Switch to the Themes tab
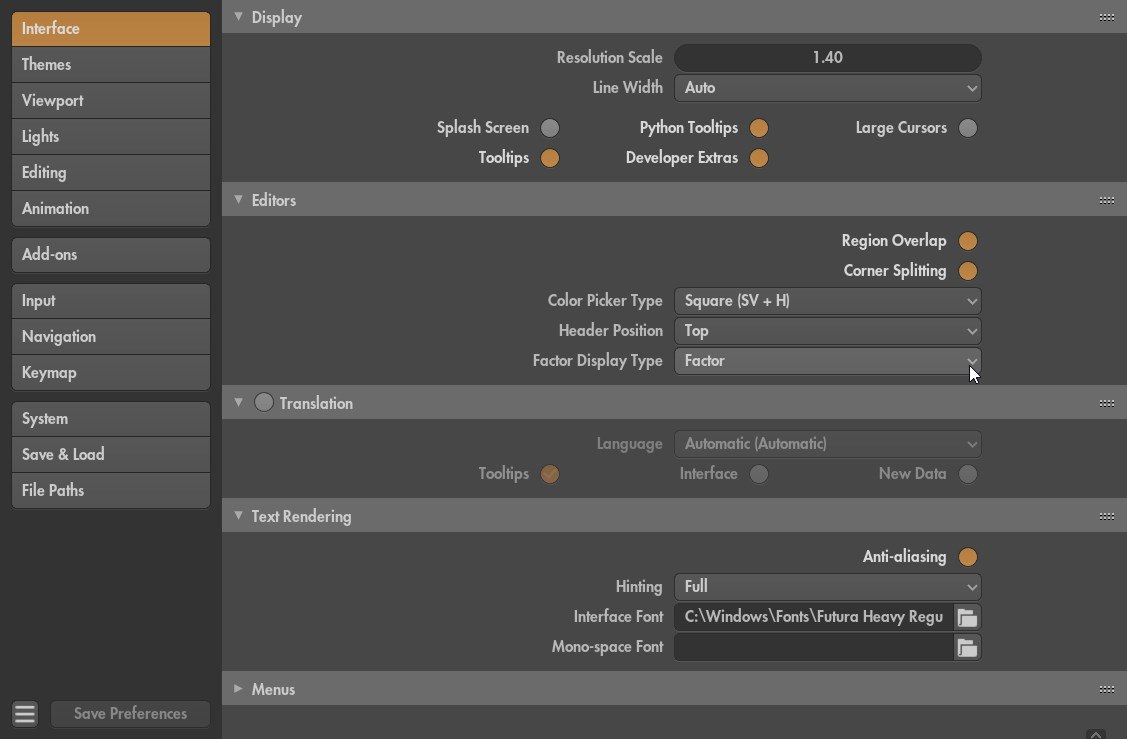 tap(110, 65)
